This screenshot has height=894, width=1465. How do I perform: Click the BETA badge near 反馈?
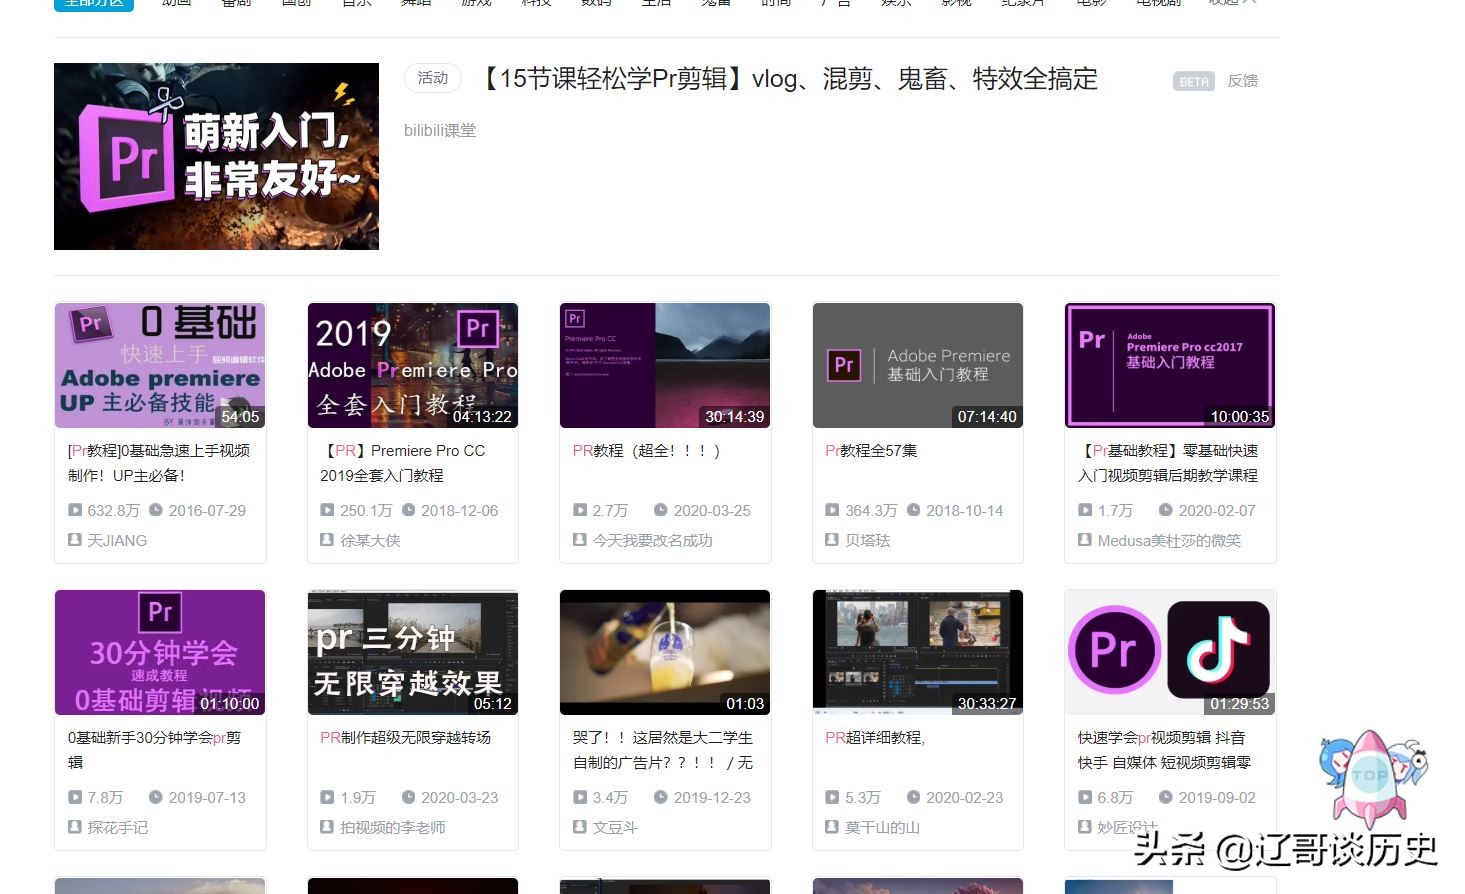1194,82
